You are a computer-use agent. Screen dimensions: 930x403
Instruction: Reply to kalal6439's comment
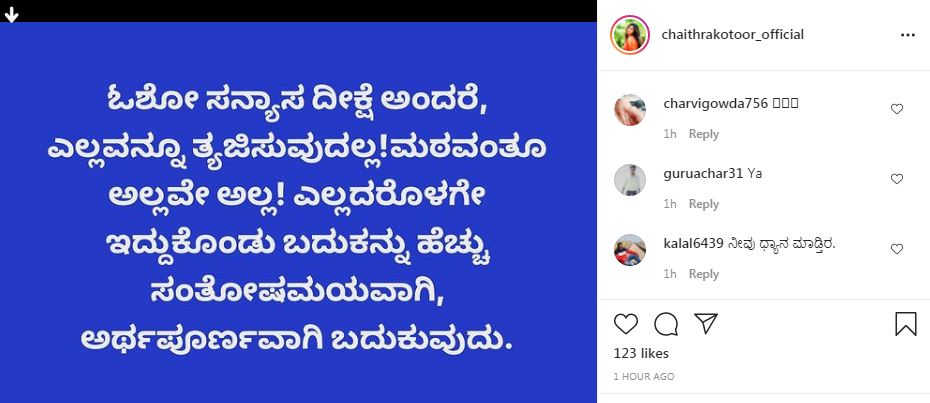pos(703,274)
